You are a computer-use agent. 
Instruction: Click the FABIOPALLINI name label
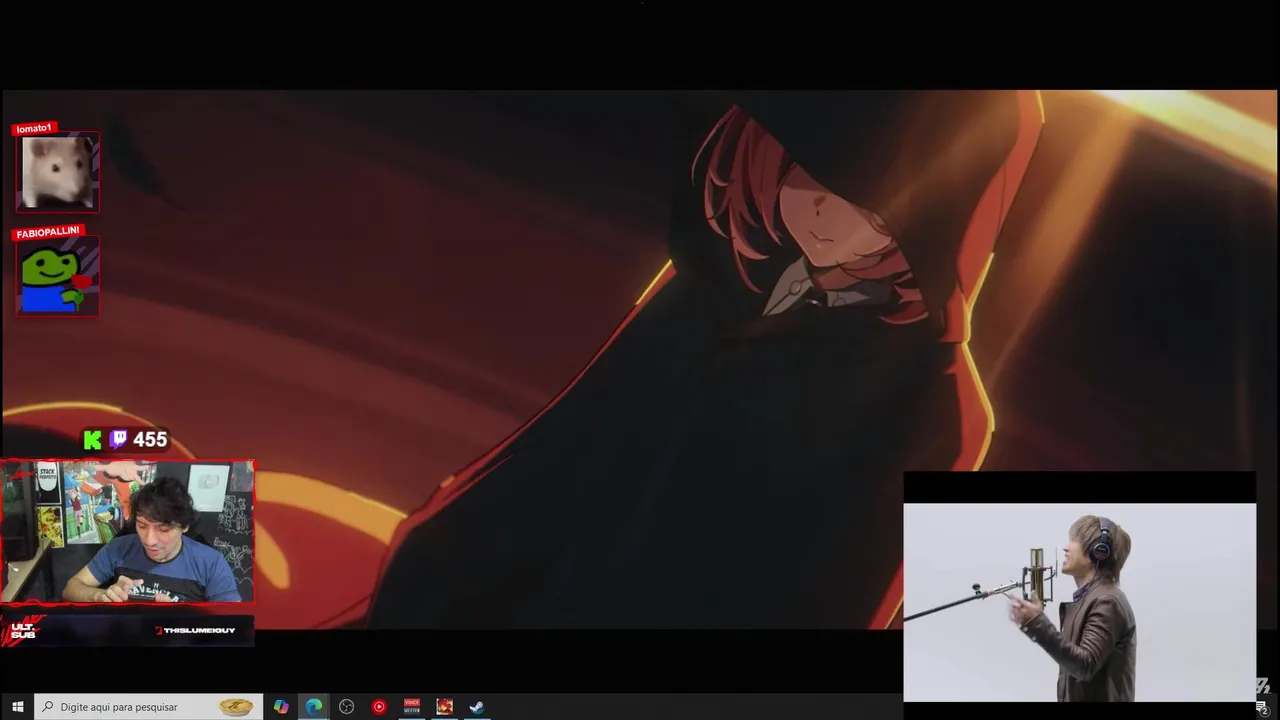point(48,232)
